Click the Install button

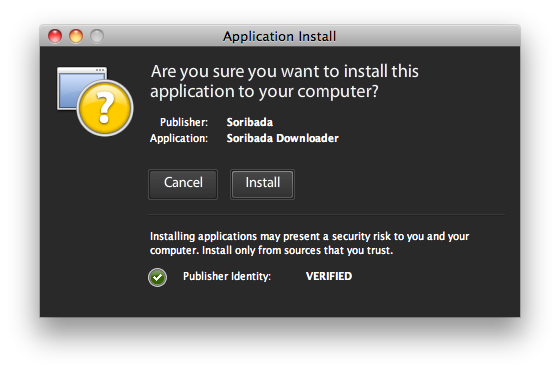(262, 184)
